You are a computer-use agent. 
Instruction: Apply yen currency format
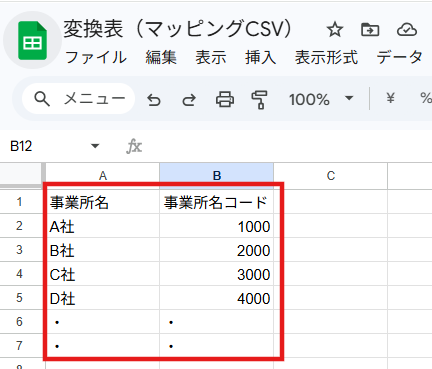390,98
